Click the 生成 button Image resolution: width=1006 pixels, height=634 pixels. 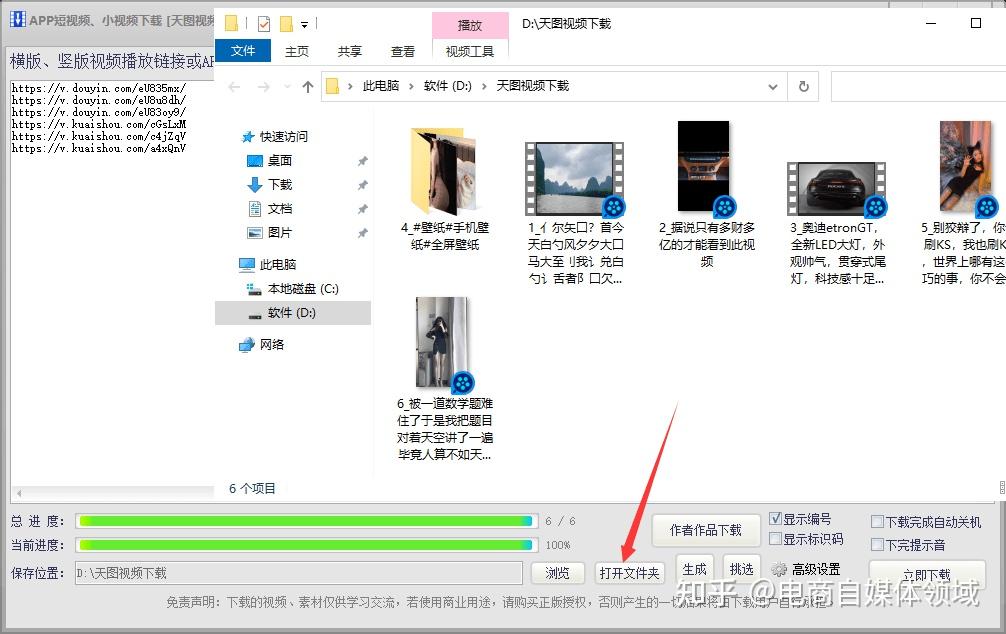click(694, 569)
